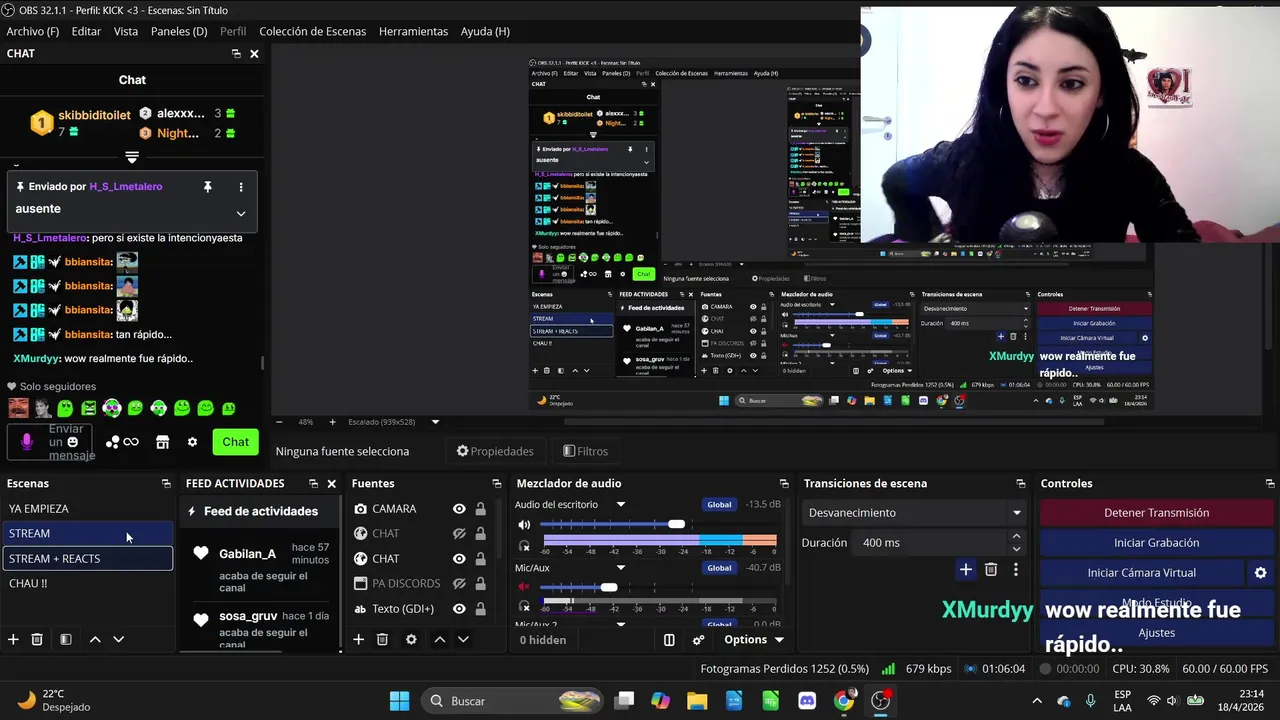The width and height of the screenshot is (1280, 720).
Task: Move the source down in the Fuentes toolbar
Action: click(463, 639)
